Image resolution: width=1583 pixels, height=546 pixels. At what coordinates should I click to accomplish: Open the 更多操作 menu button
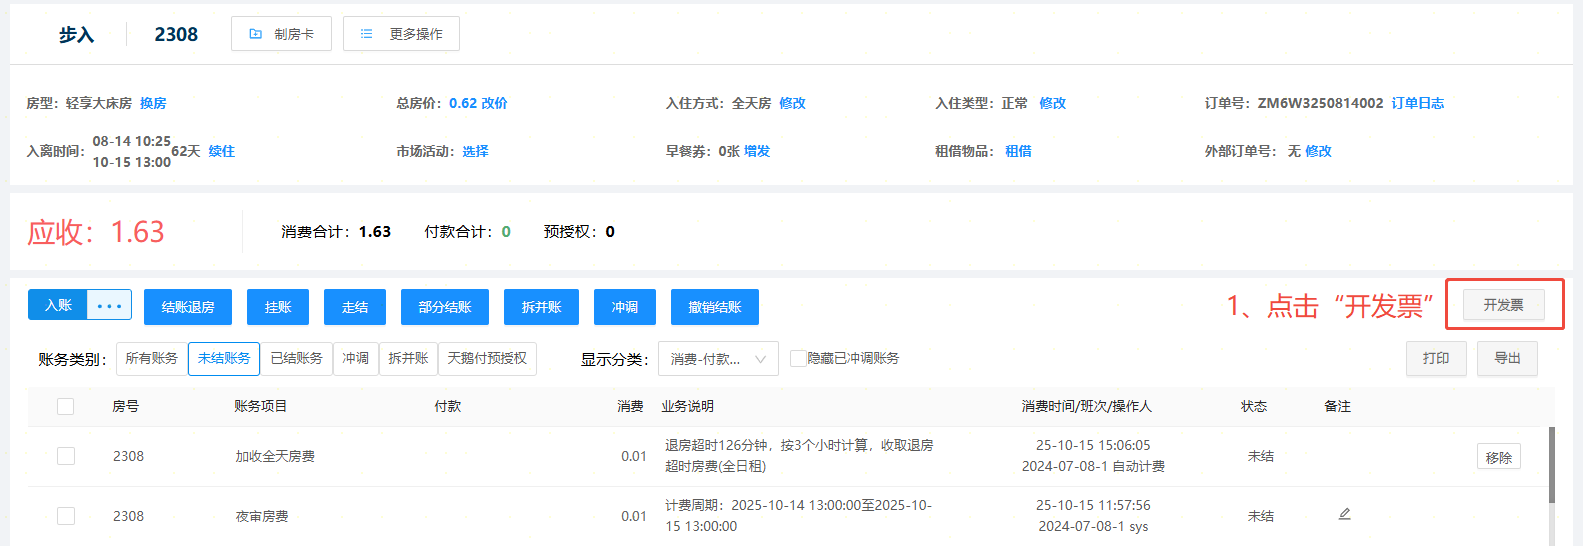(401, 34)
